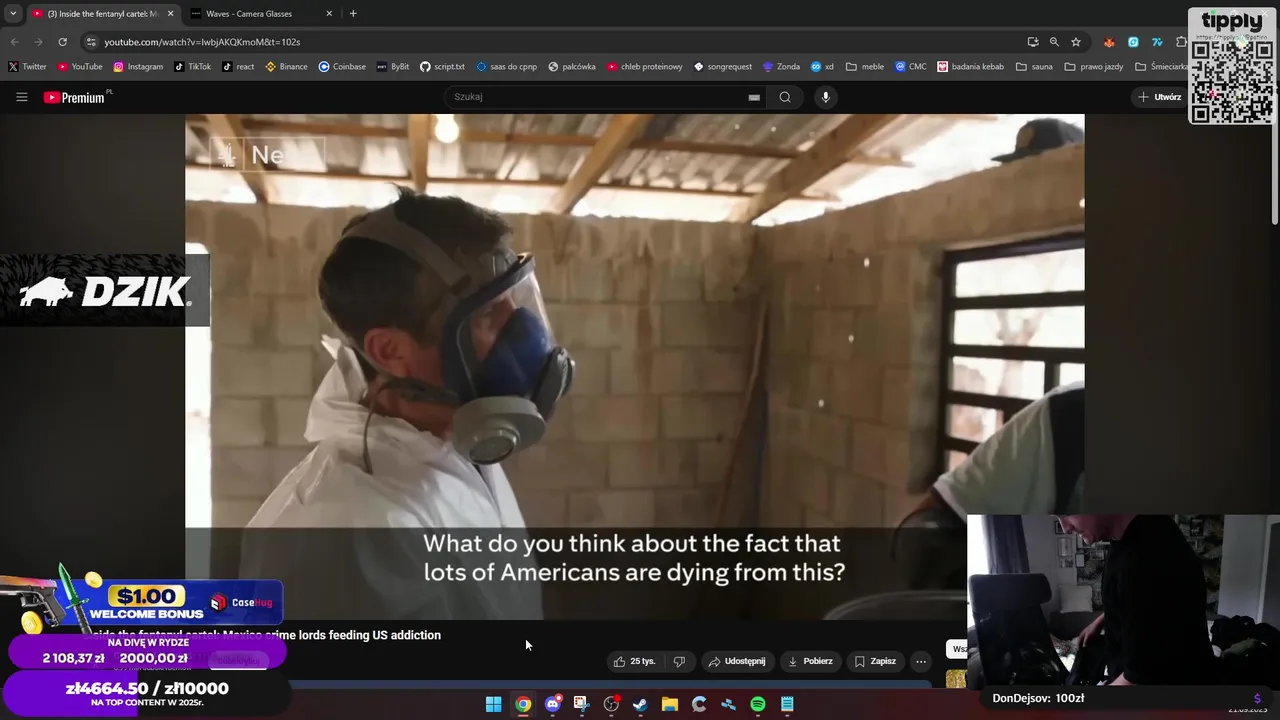View site information icon in address bar
The height and width of the screenshot is (720, 1280).
pos(91,42)
